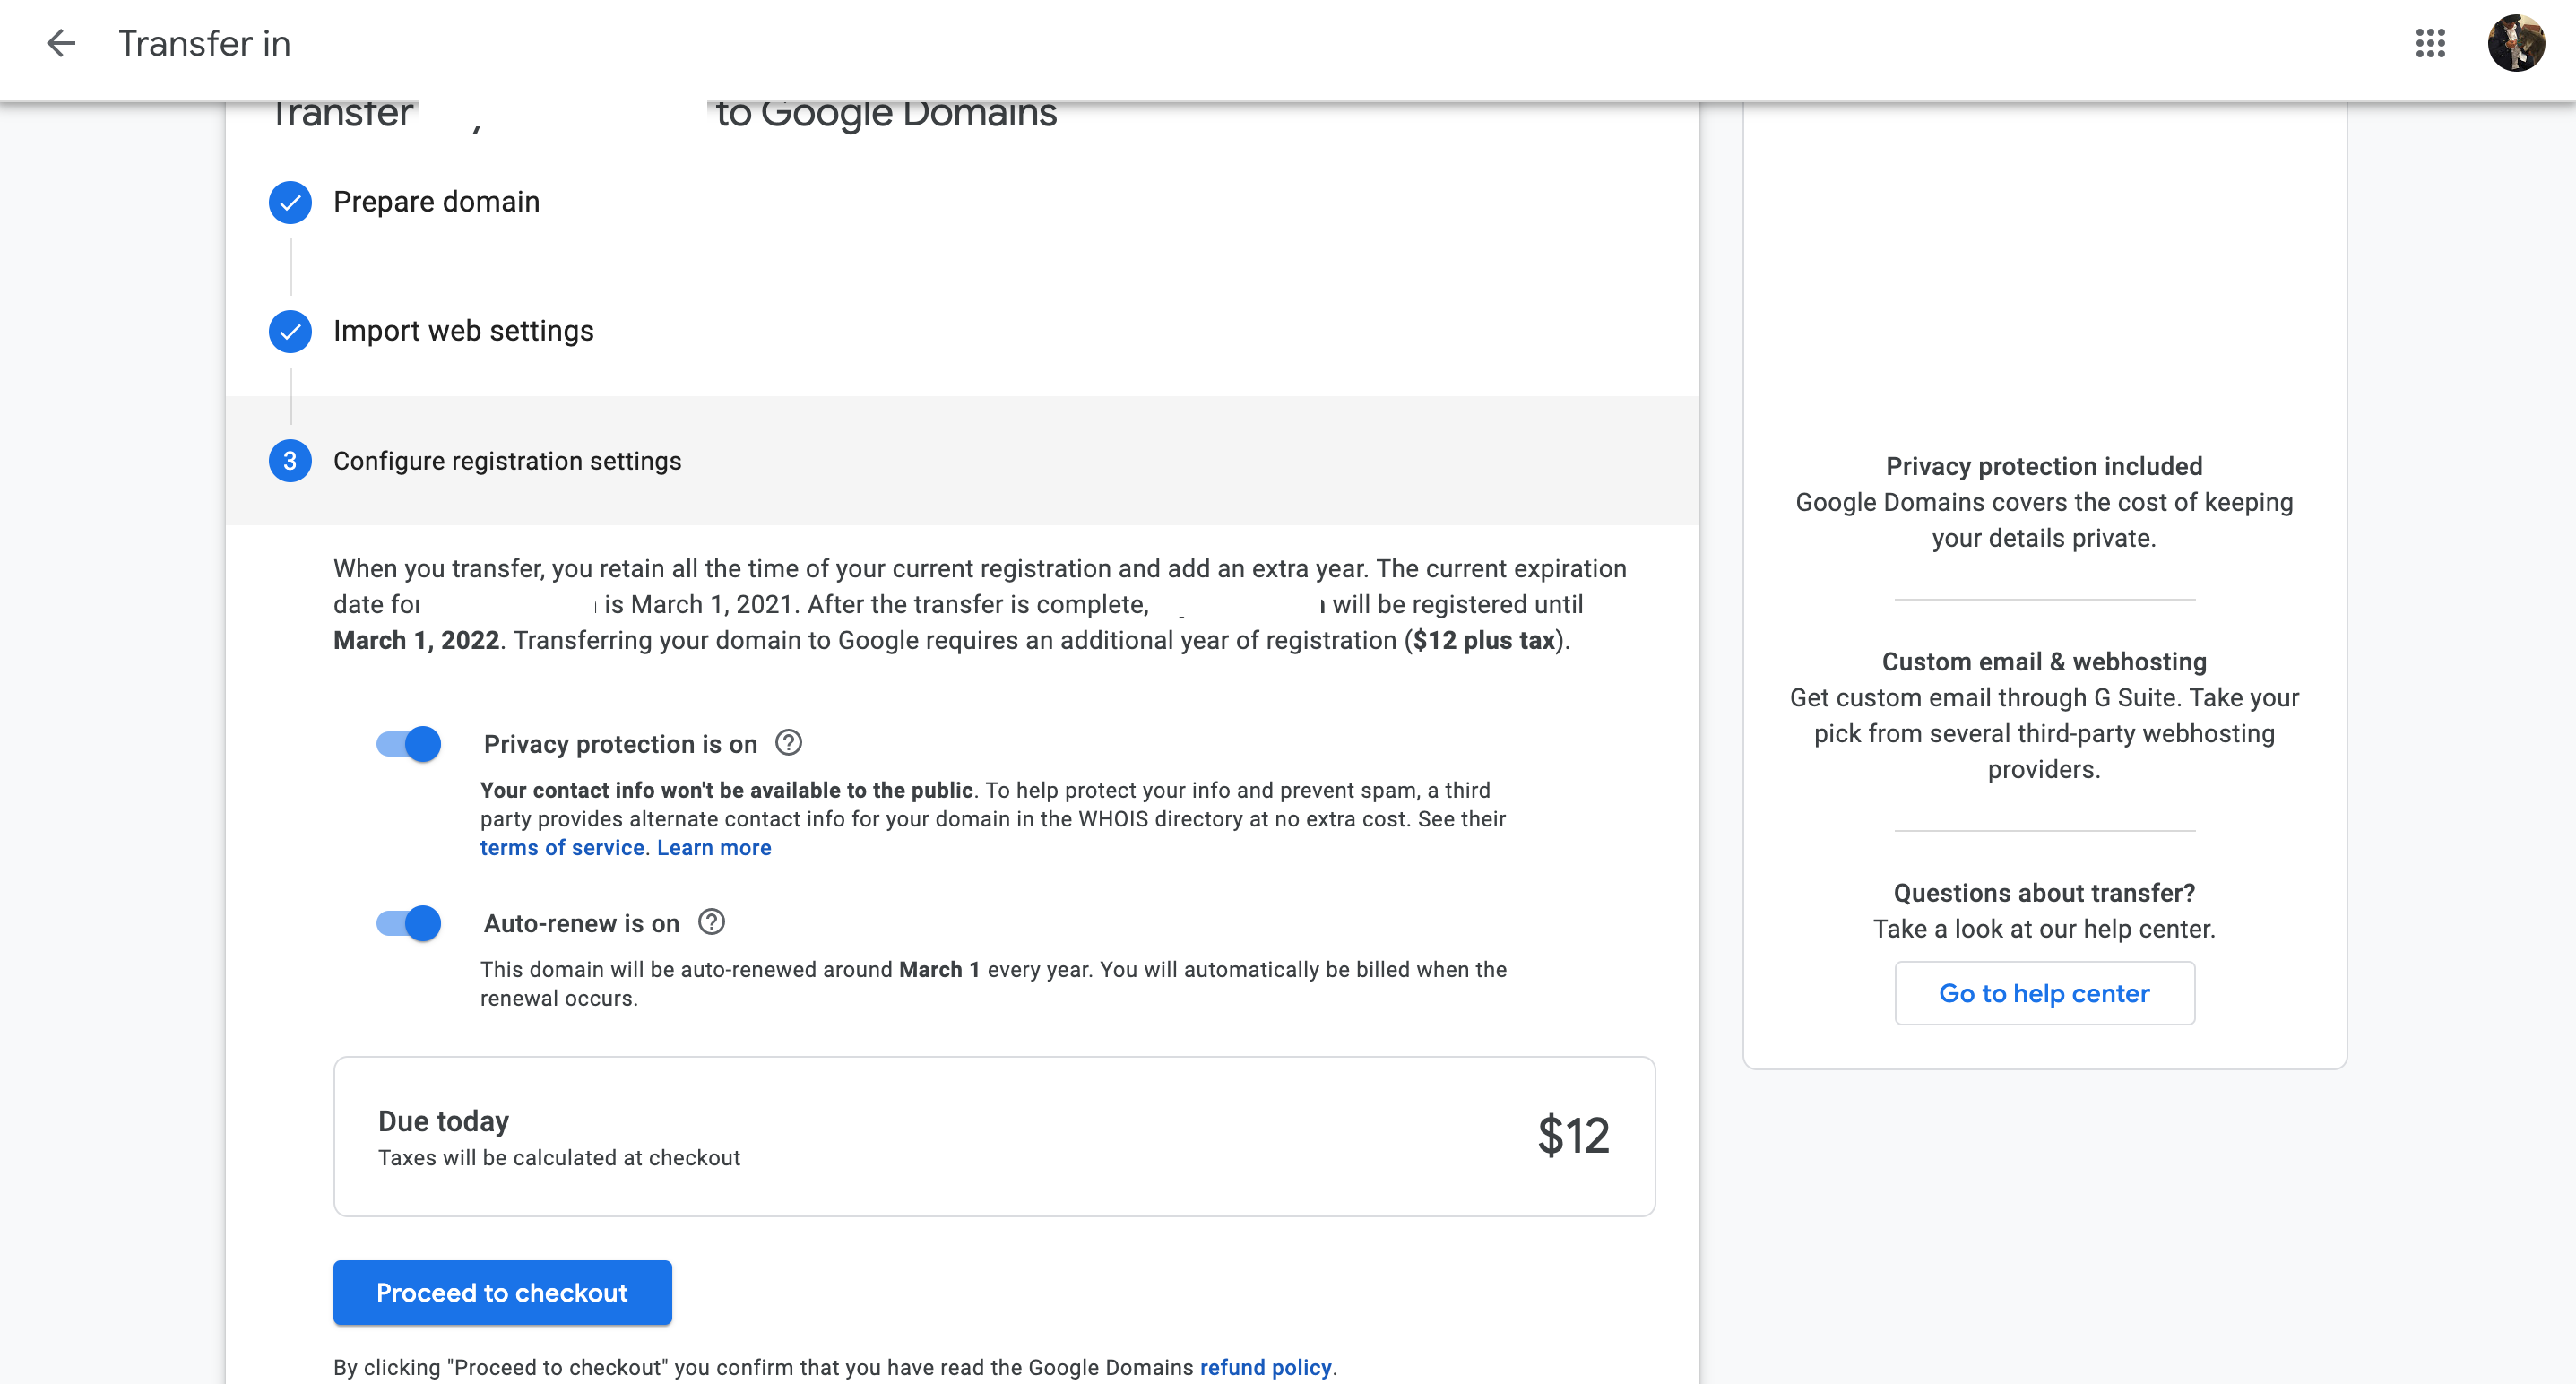This screenshot has height=1384, width=2576.
Task: Open the Import web settings step
Action: click(463, 331)
